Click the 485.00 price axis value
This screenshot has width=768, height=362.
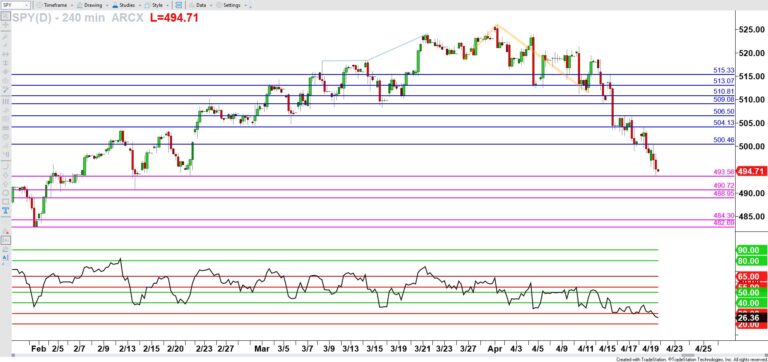click(x=753, y=217)
